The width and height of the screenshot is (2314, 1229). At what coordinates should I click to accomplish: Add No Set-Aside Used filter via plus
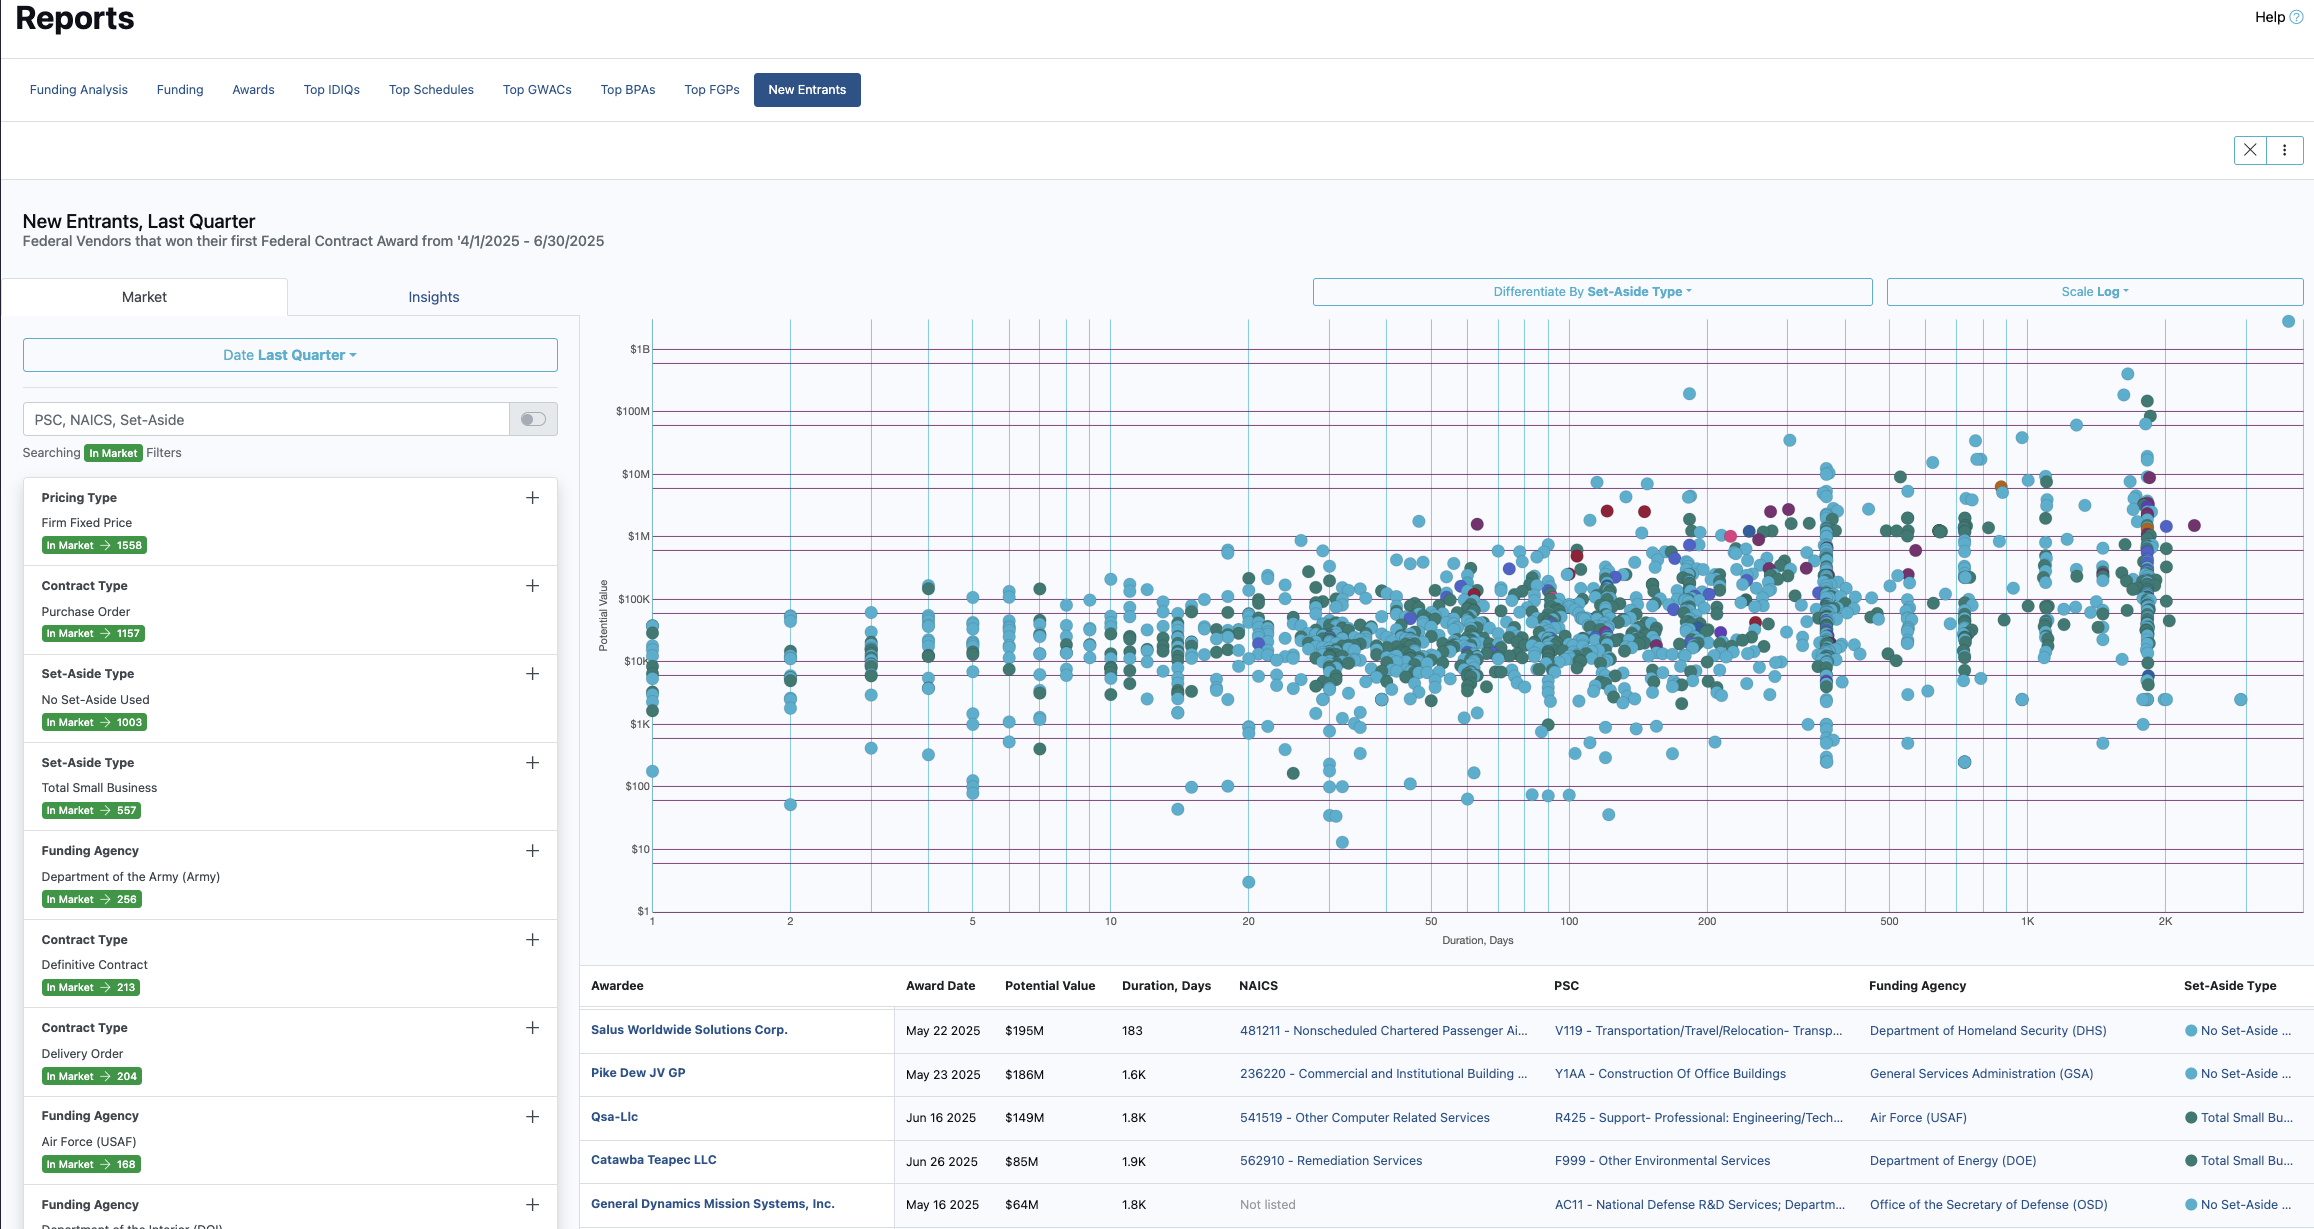(x=532, y=674)
